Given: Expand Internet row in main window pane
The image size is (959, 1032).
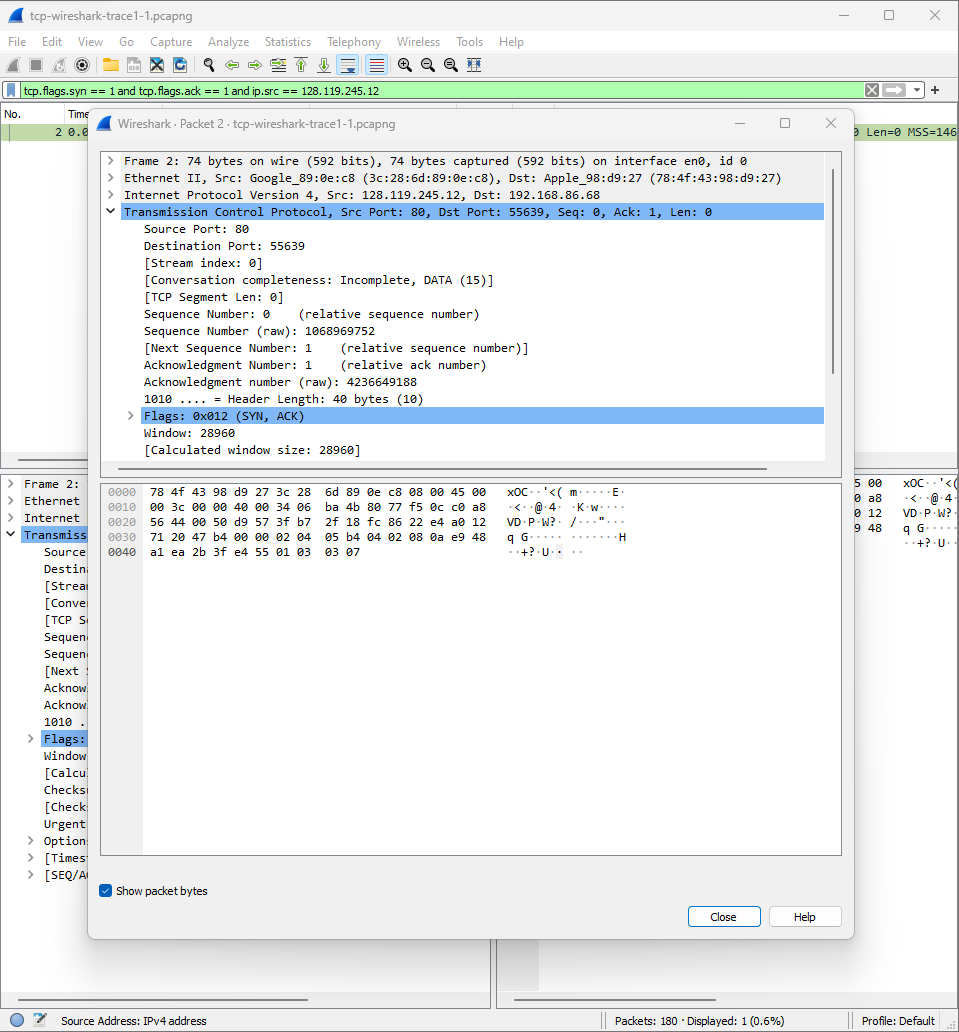Looking at the screenshot, I should click(x=11, y=518).
